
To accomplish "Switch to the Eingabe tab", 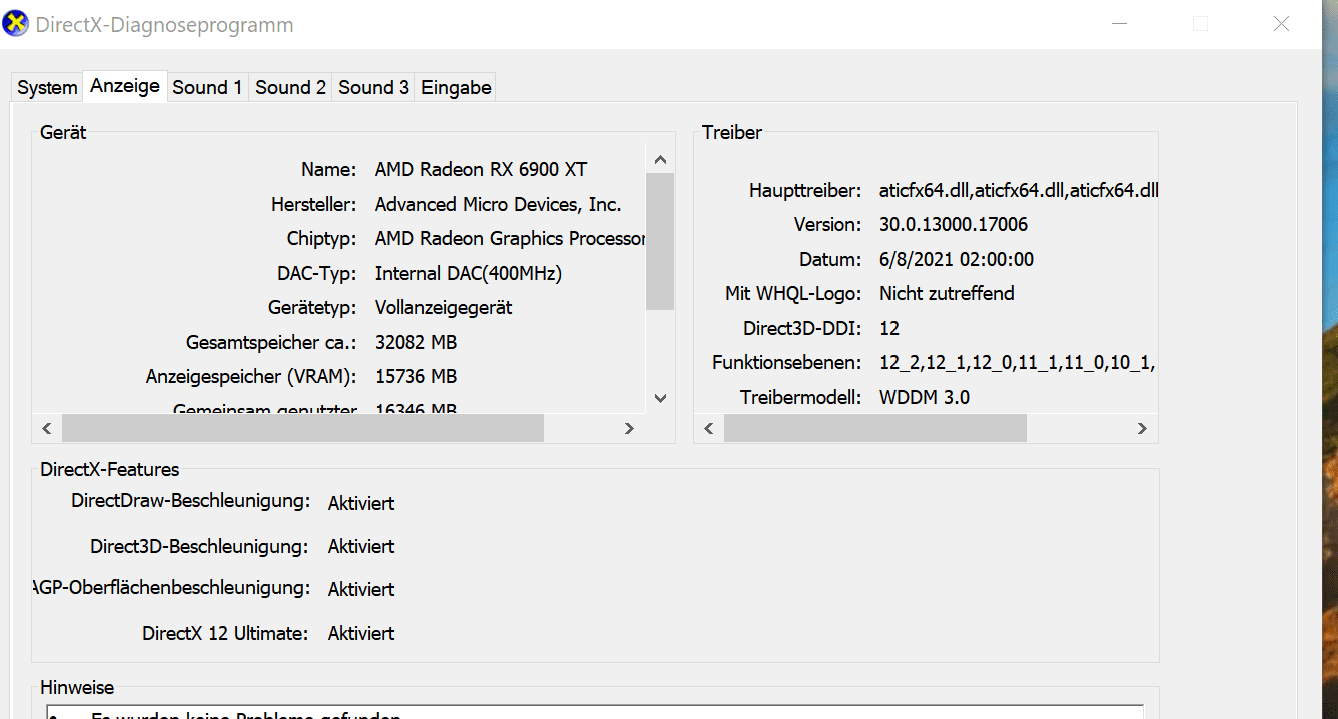I will pyautogui.click(x=456, y=87).
